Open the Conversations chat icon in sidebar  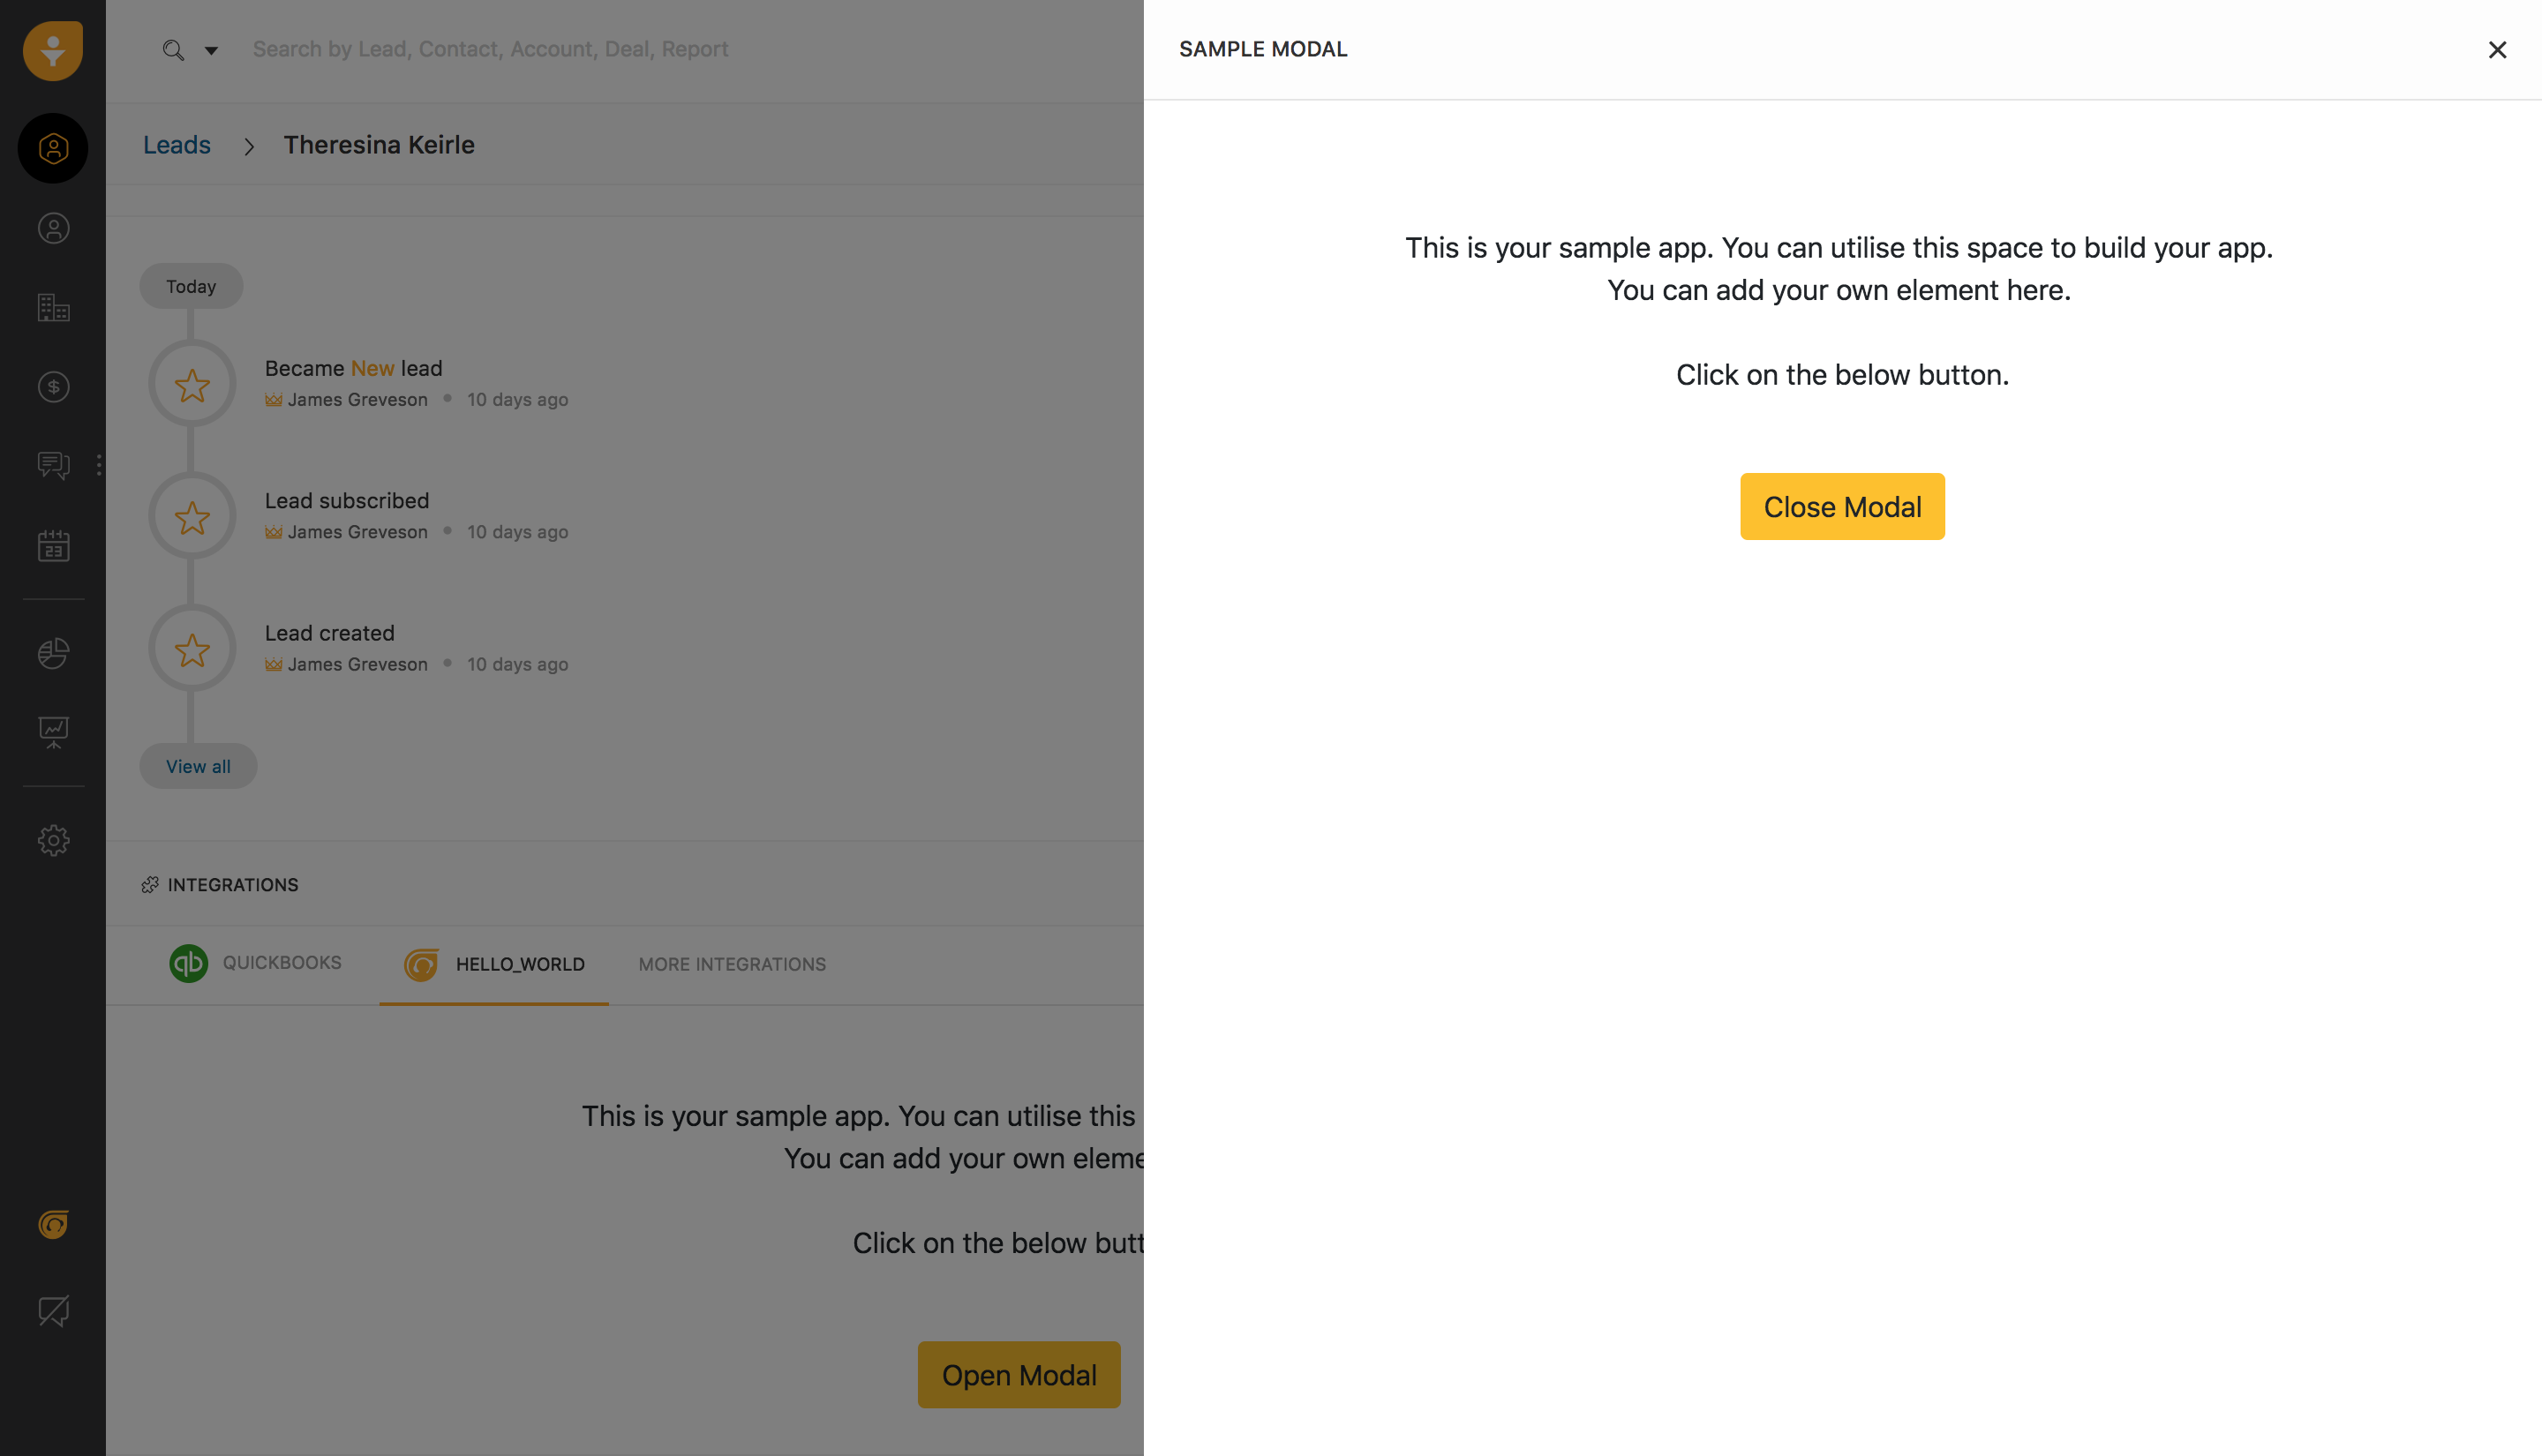coord(53,465)
